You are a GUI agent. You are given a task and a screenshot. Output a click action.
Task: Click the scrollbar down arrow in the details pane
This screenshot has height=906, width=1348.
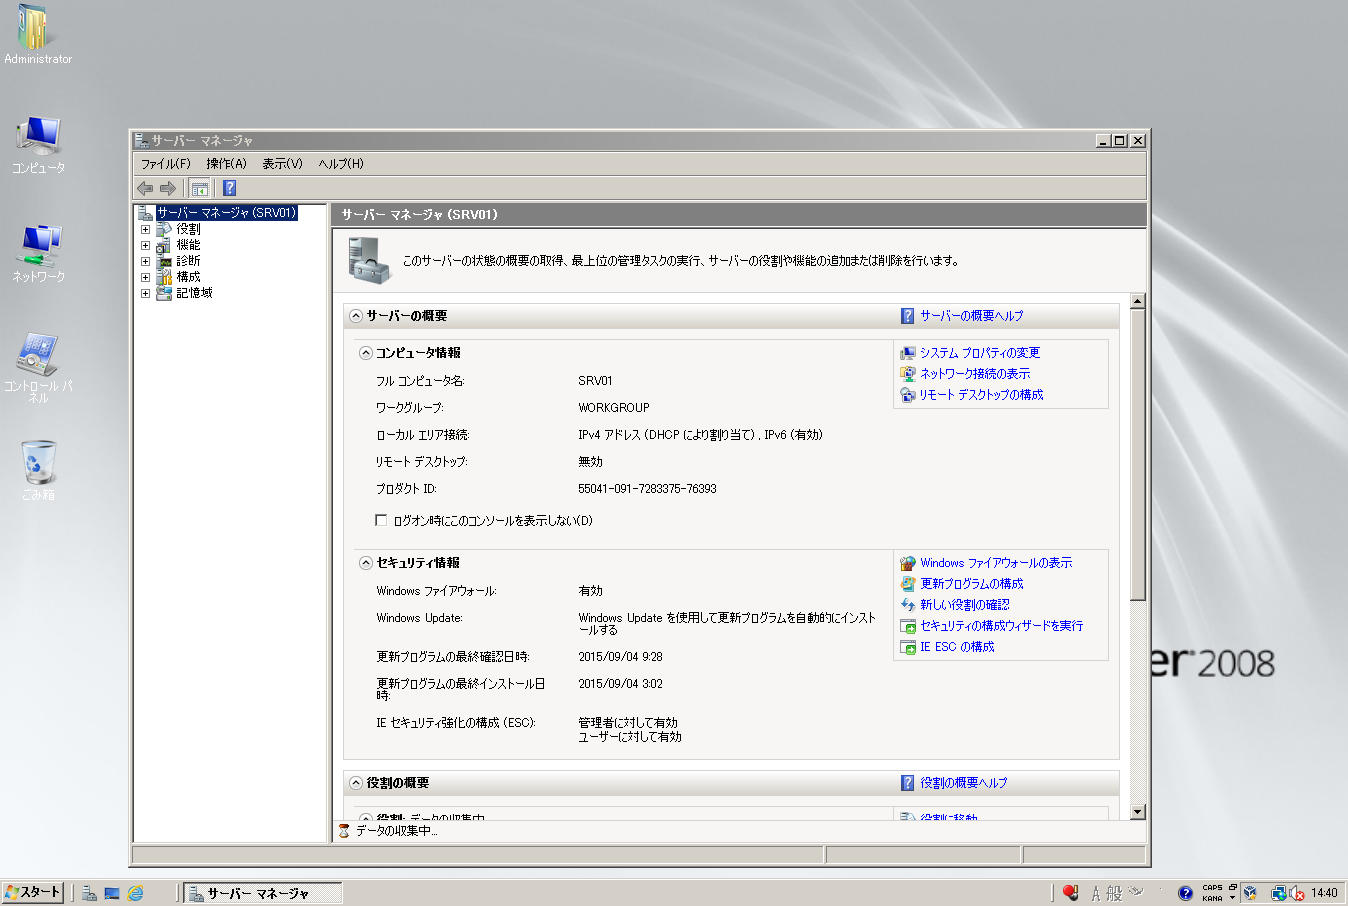(x=1137, y=811)
